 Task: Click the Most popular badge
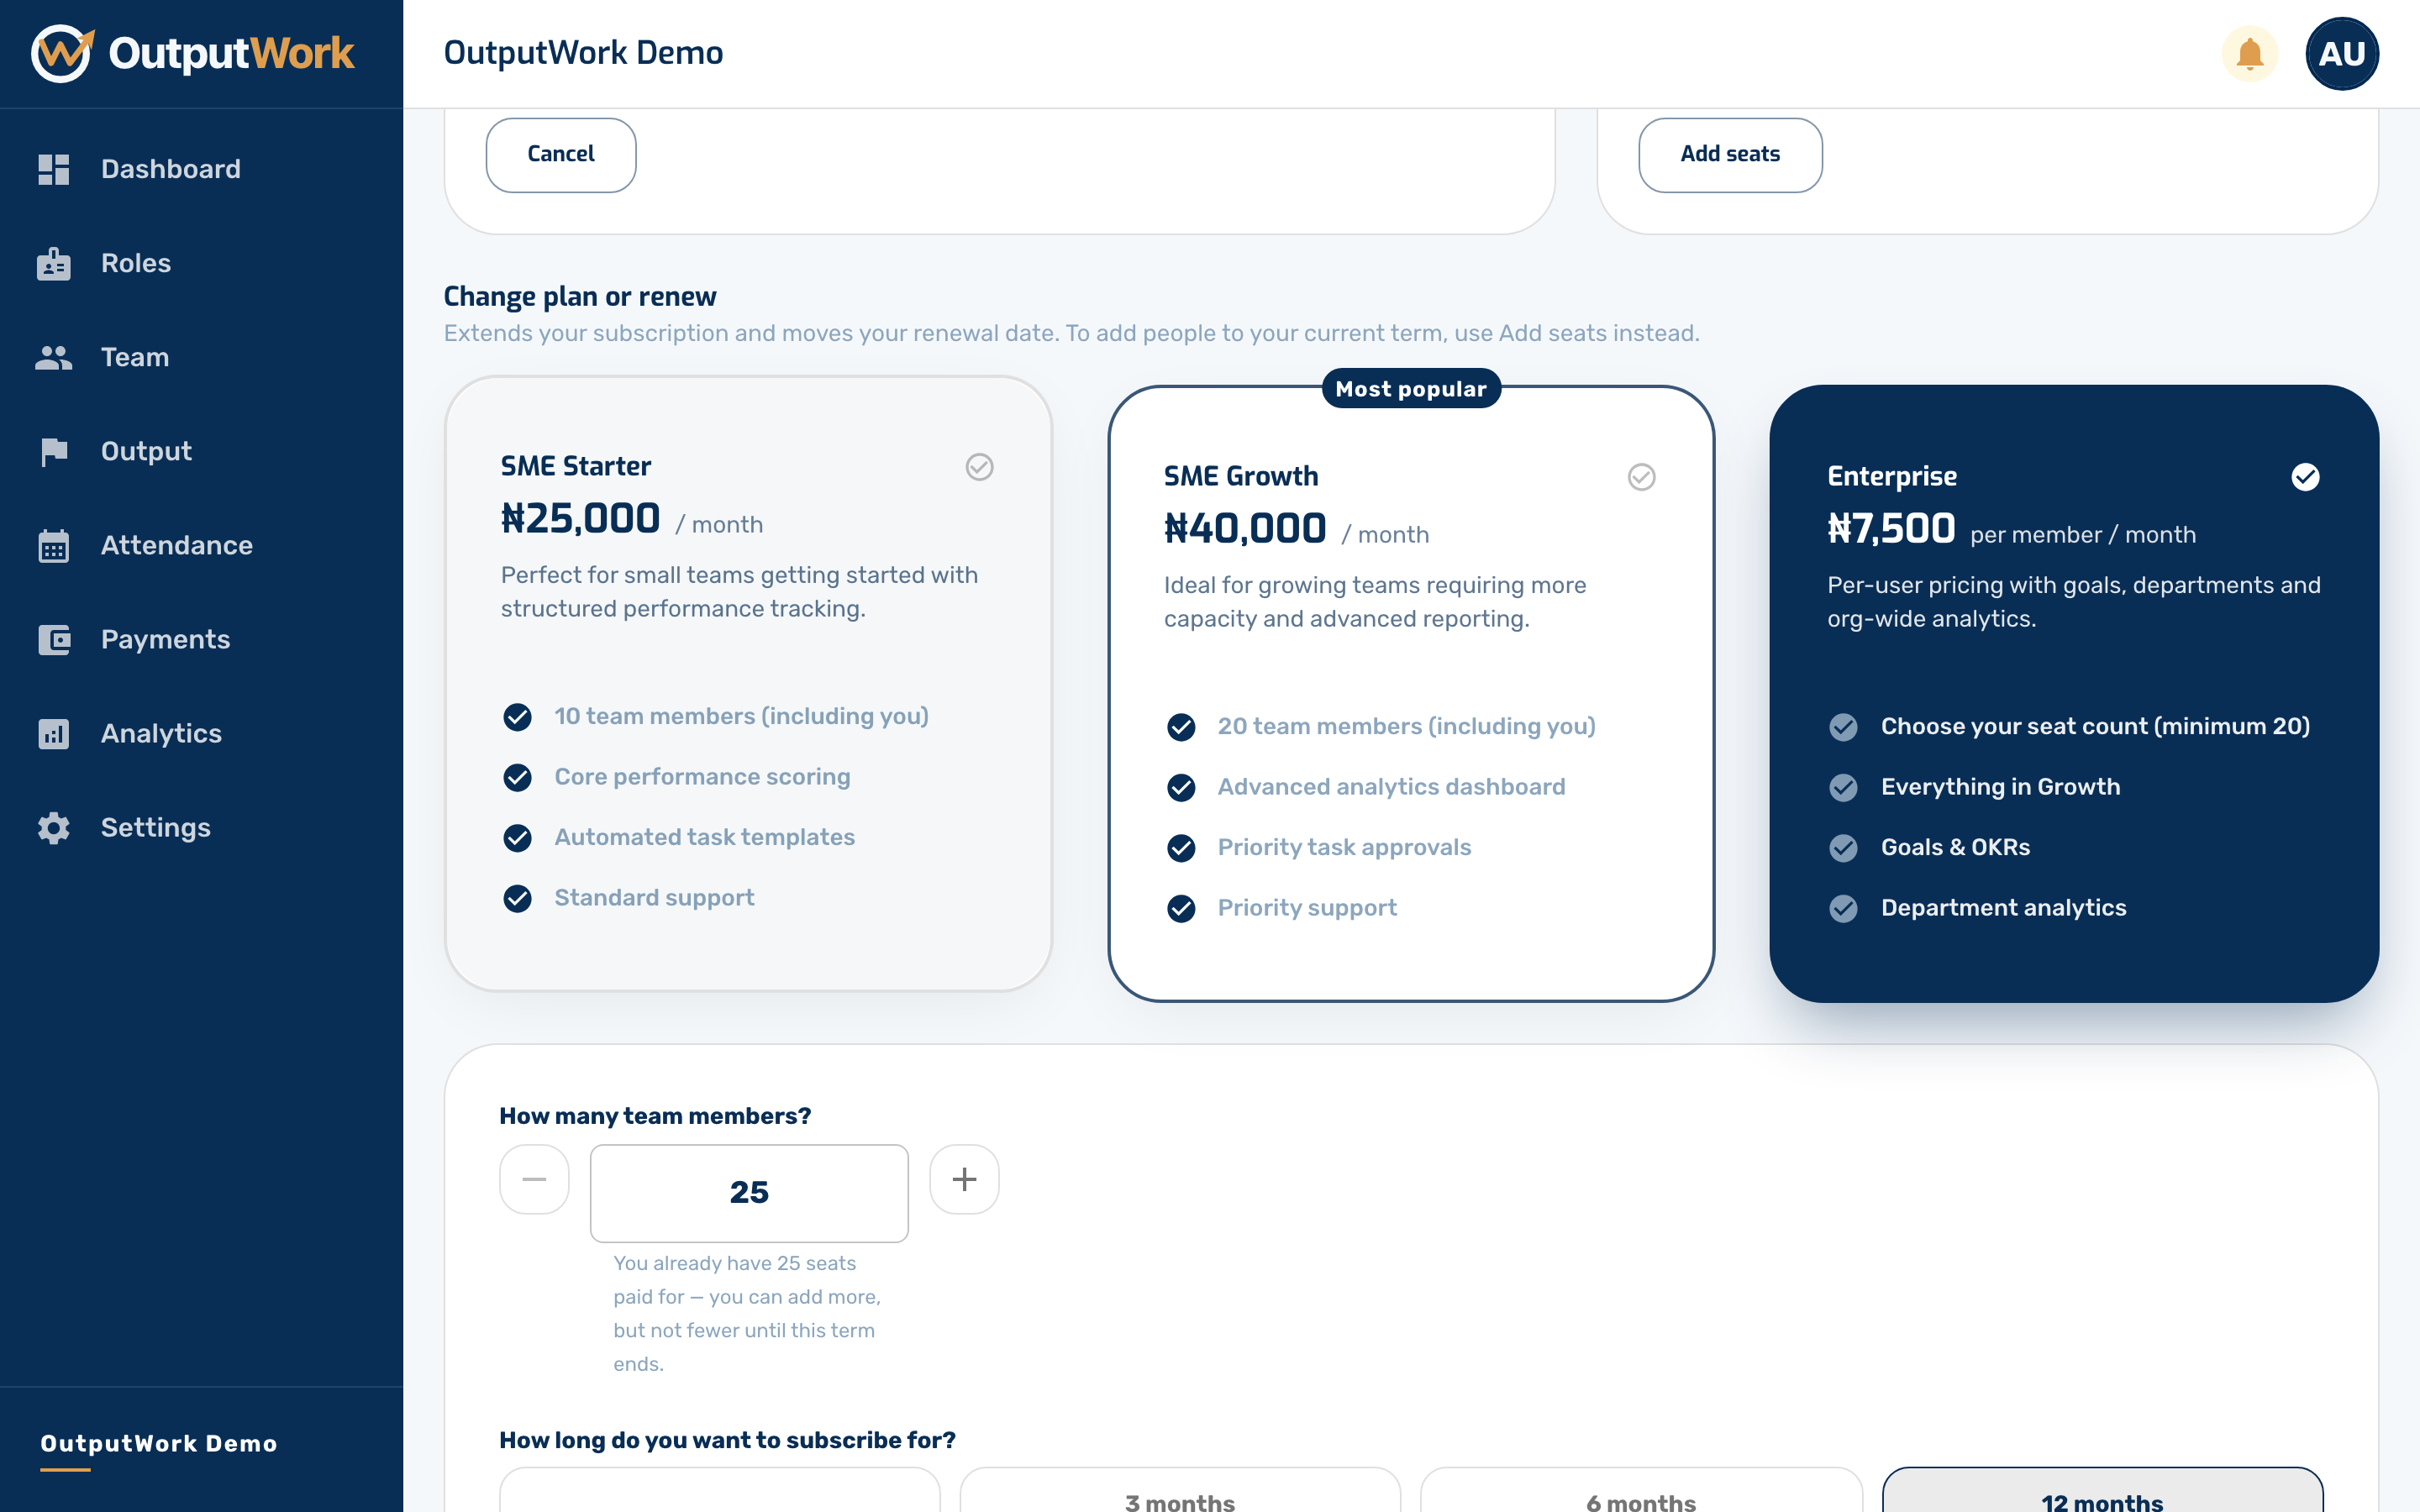(x=1411, y=388)
